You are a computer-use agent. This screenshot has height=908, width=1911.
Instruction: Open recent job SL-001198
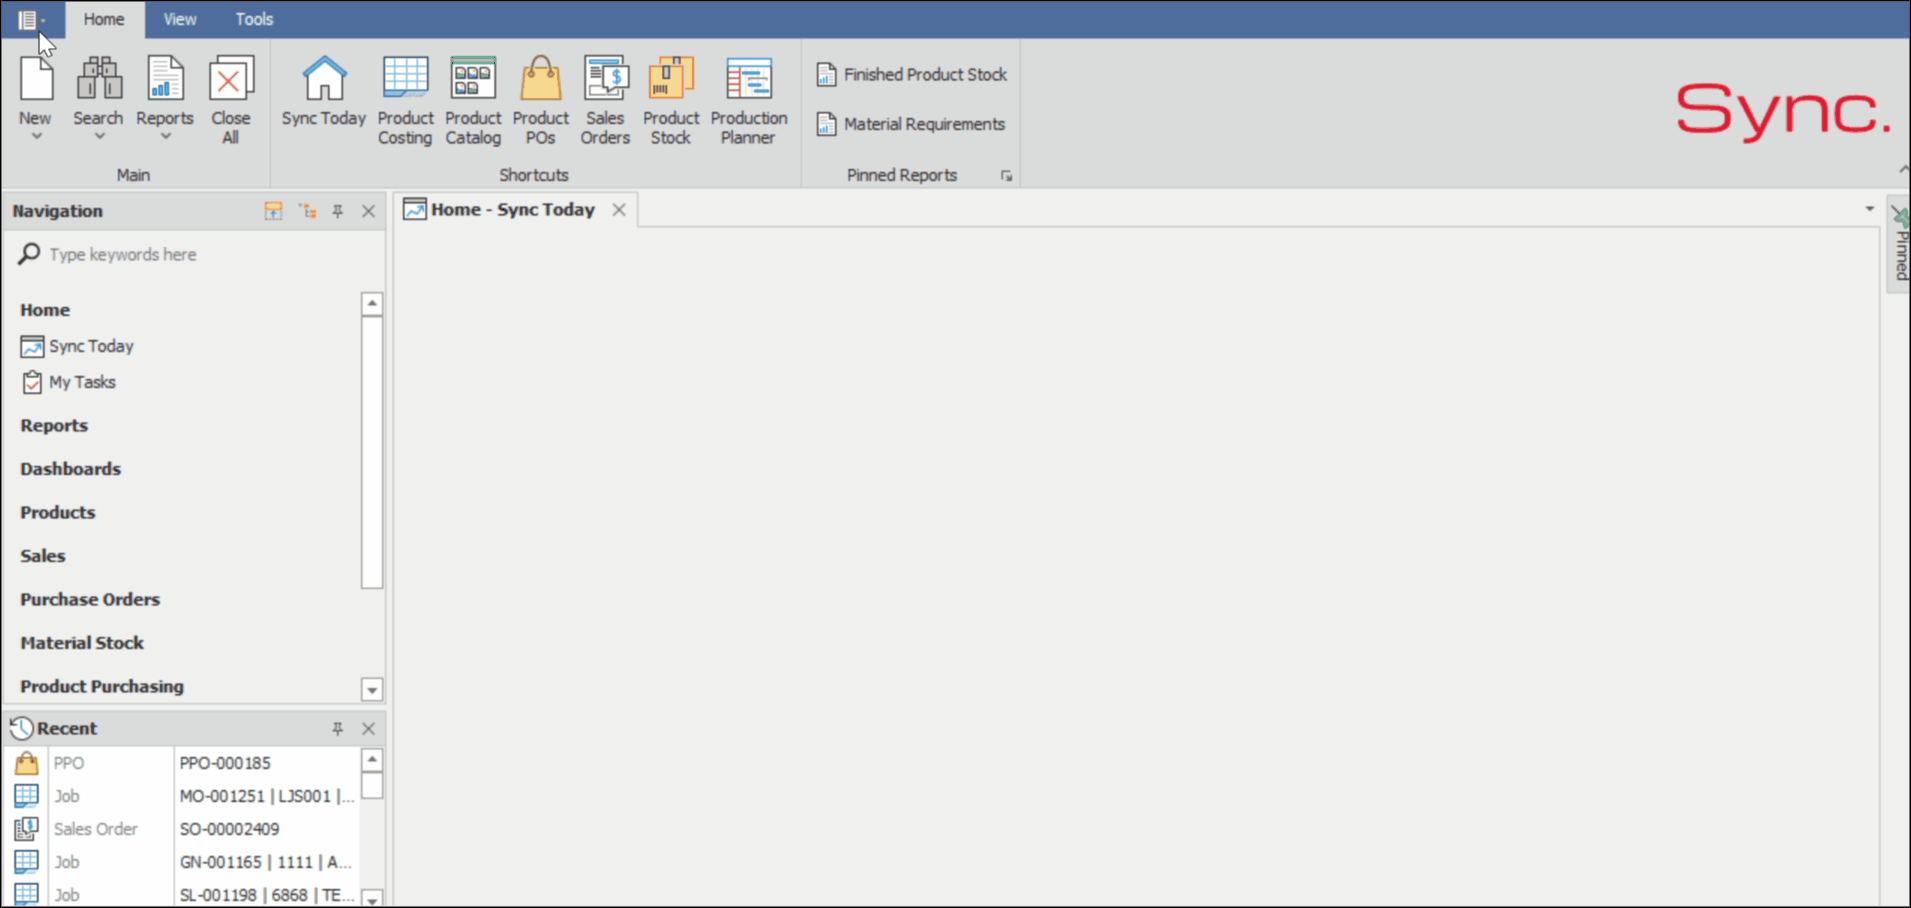click(267, 895)
